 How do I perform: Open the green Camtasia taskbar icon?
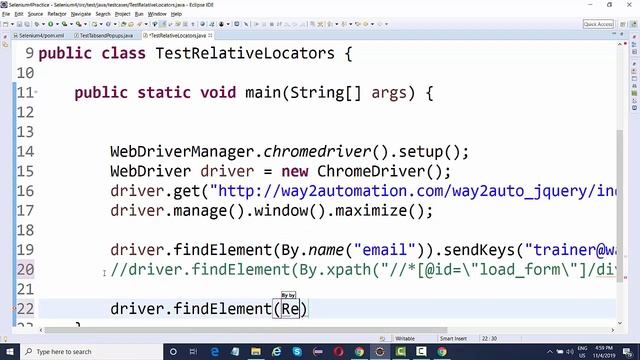point(400,351)
